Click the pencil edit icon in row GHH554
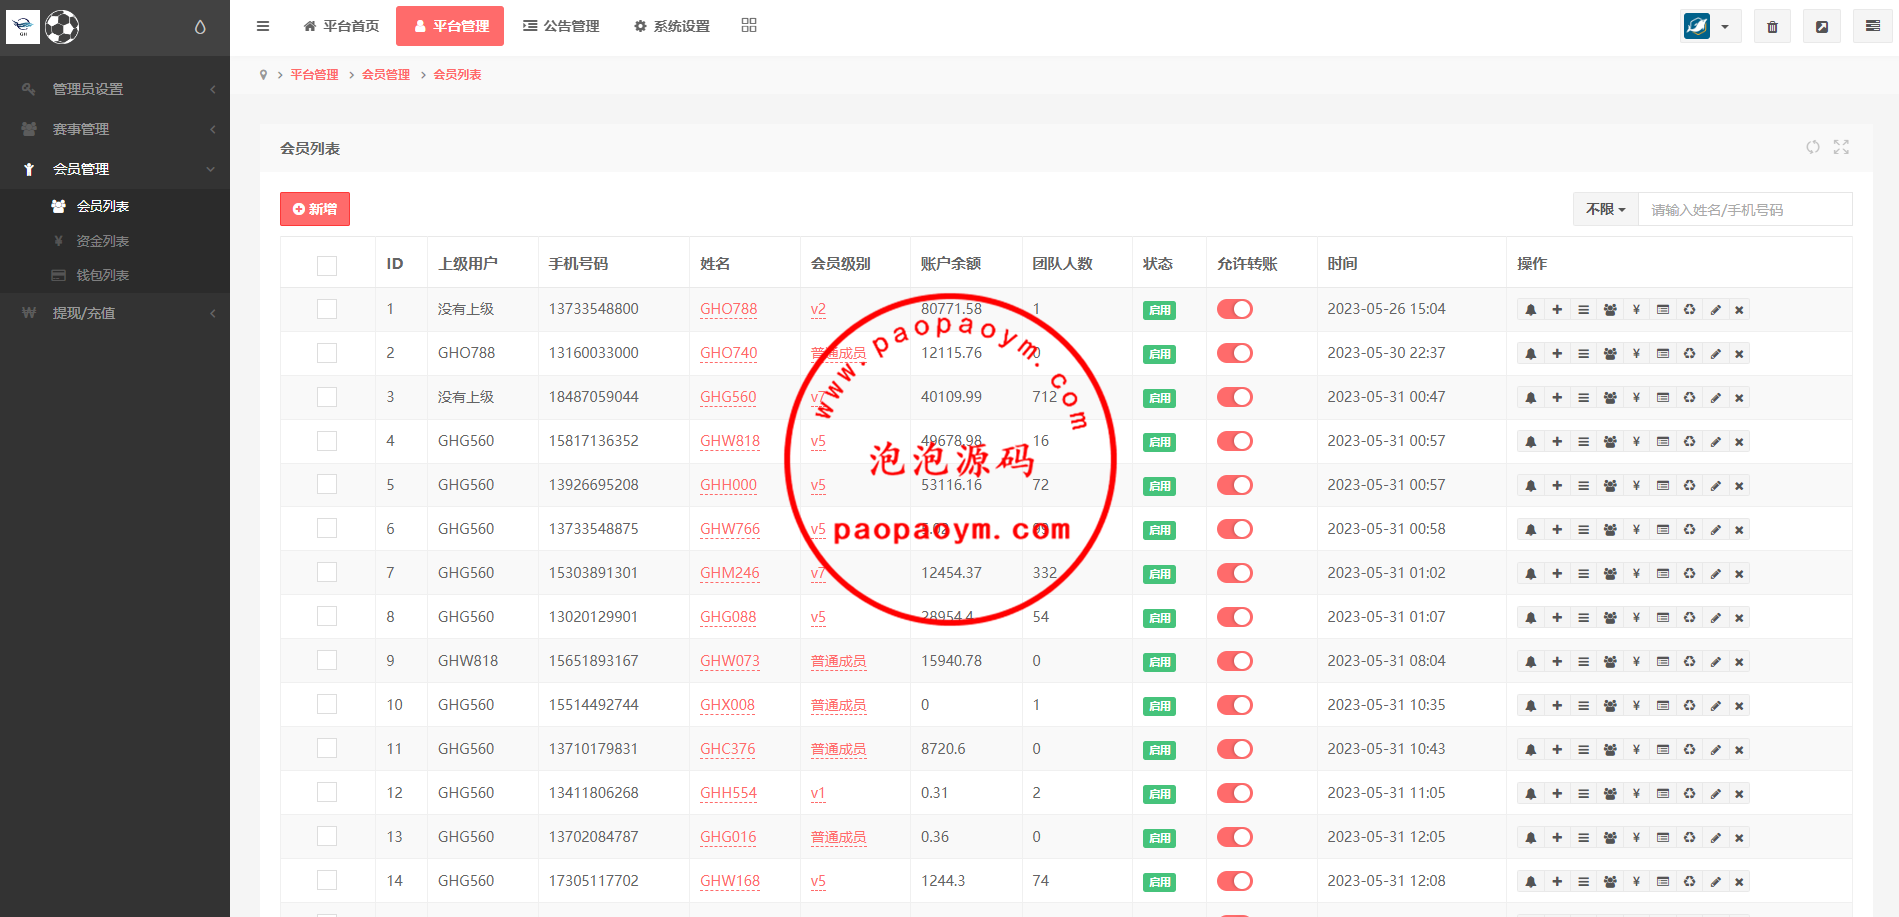Viewport: 1899px width, 917px height. [1715, 794]
